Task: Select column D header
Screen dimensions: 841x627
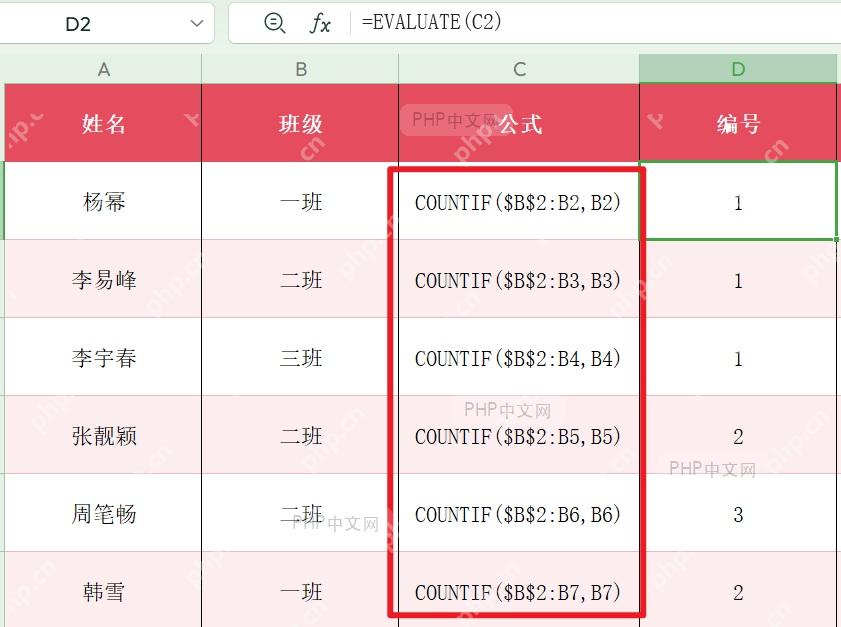Action: click(738, 69)
